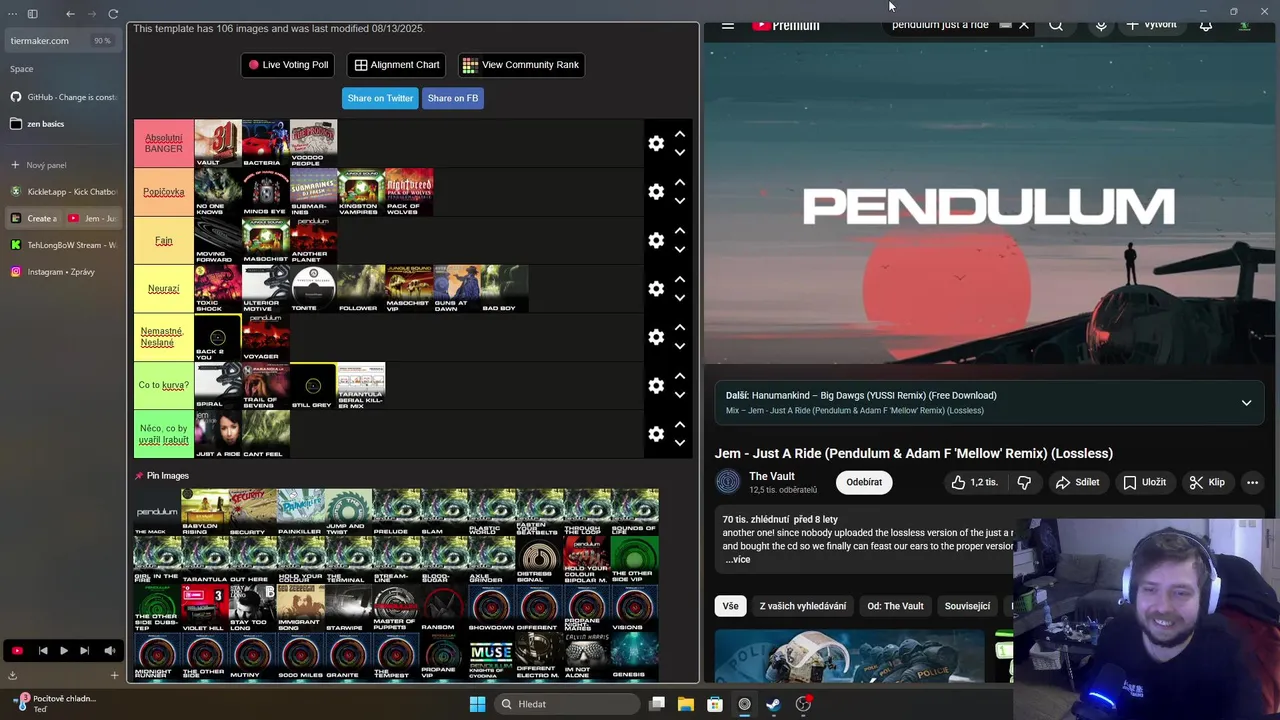Open Live Voting Poll
This screenshot has width=1280, height=720.
(288, 65)
